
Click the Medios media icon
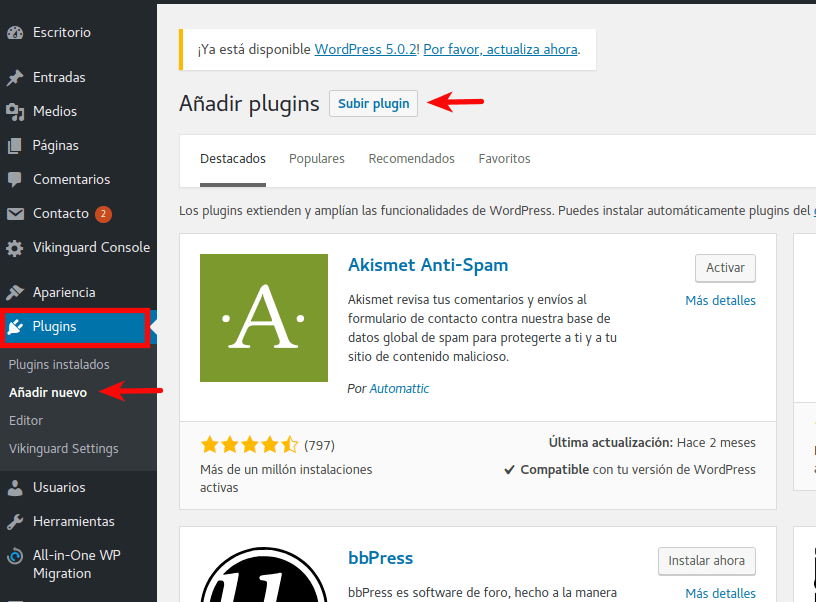point(15,111)
